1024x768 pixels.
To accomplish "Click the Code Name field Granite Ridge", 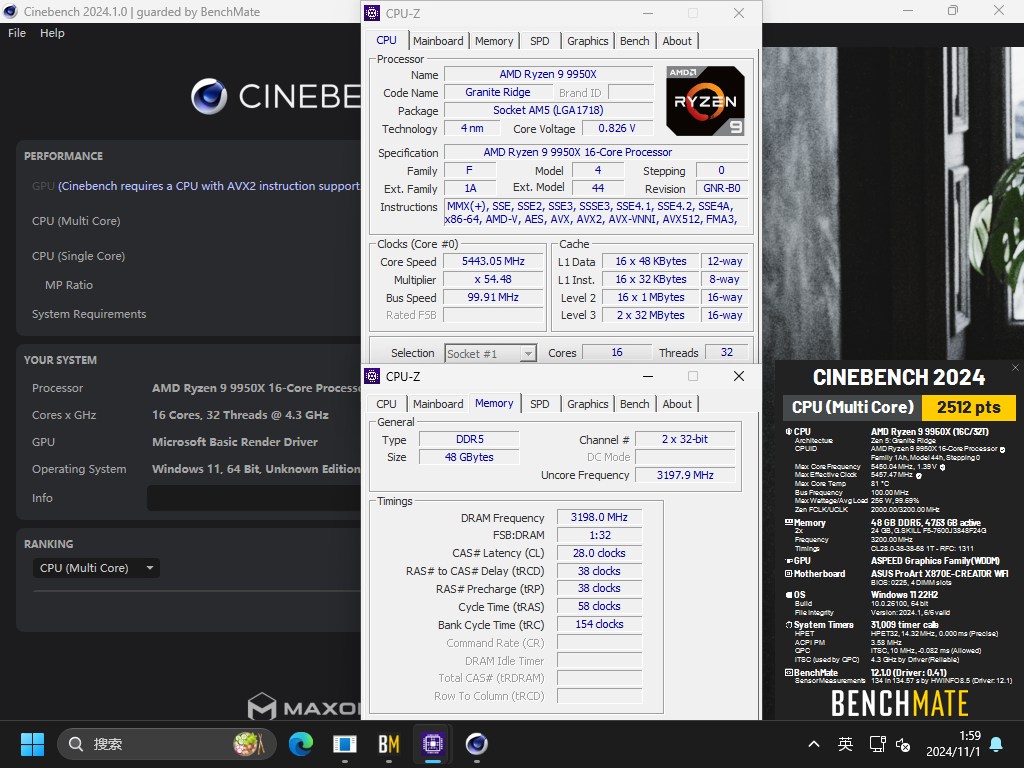I will click(x=498, y=92).
